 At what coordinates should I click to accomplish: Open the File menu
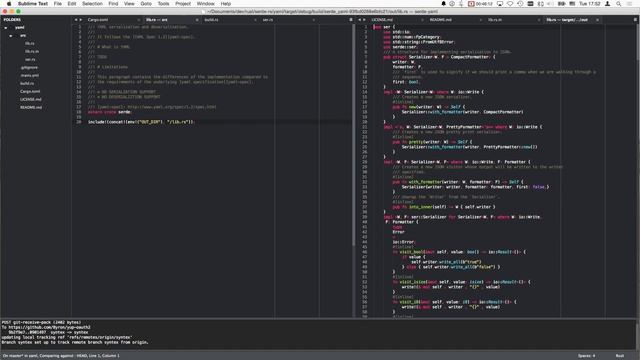click(x=58, y=4)
